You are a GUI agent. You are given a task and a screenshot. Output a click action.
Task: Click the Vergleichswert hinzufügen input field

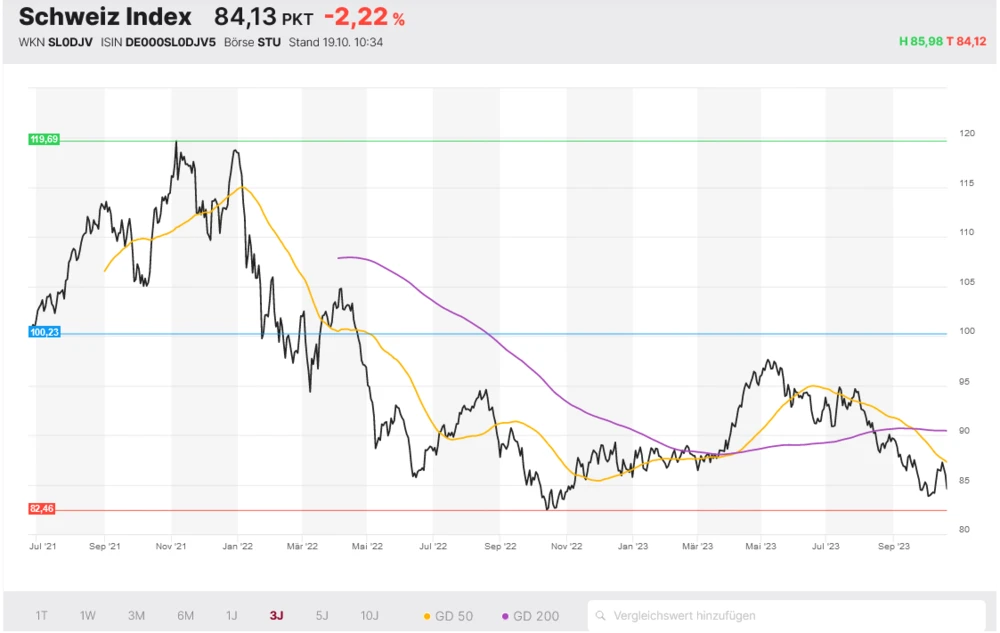pyautogui.click(x=790, y=616)
